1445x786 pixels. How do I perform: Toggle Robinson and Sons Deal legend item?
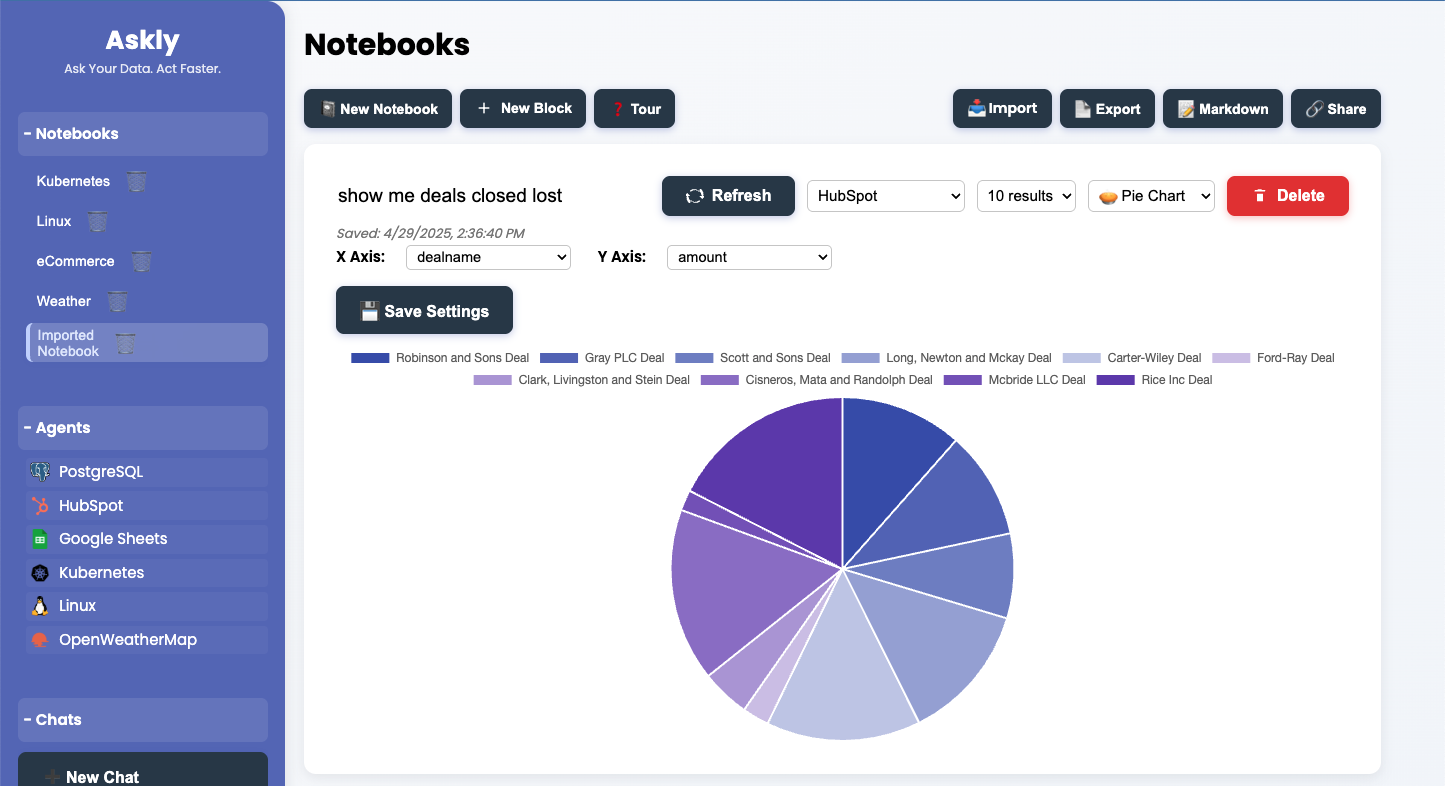pos(440,358)
